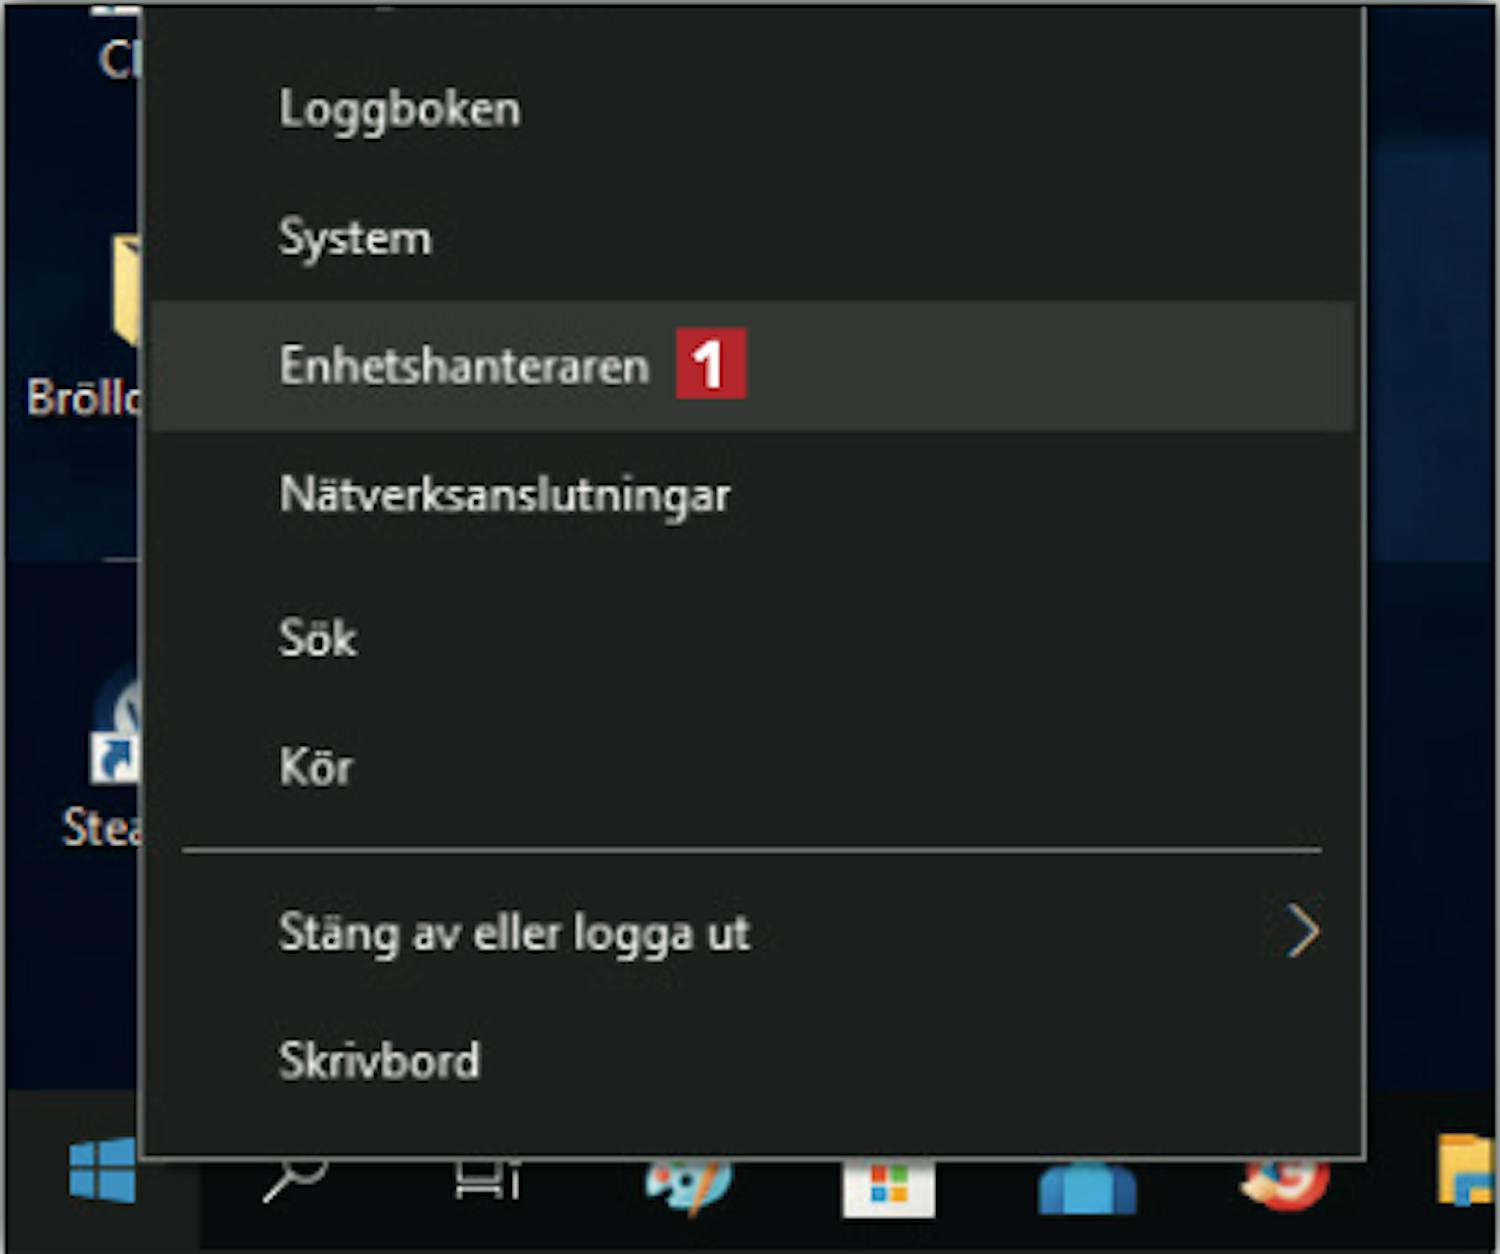Select the Steam desktop shortcut

click(x=112, y=760)
